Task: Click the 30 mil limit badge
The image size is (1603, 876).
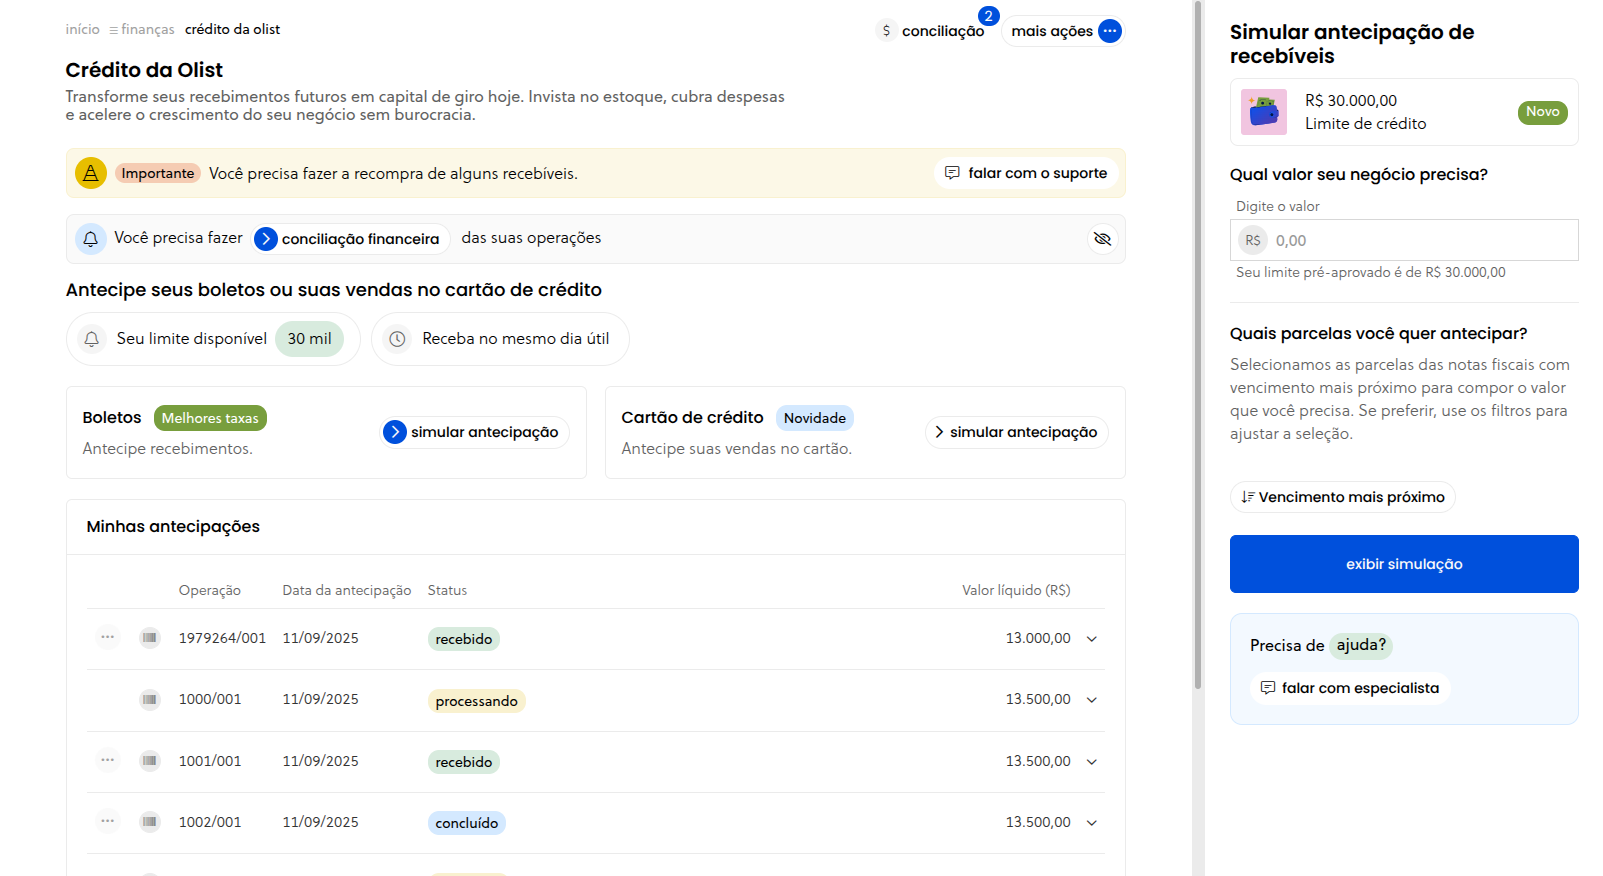Action: coord(309,339)
